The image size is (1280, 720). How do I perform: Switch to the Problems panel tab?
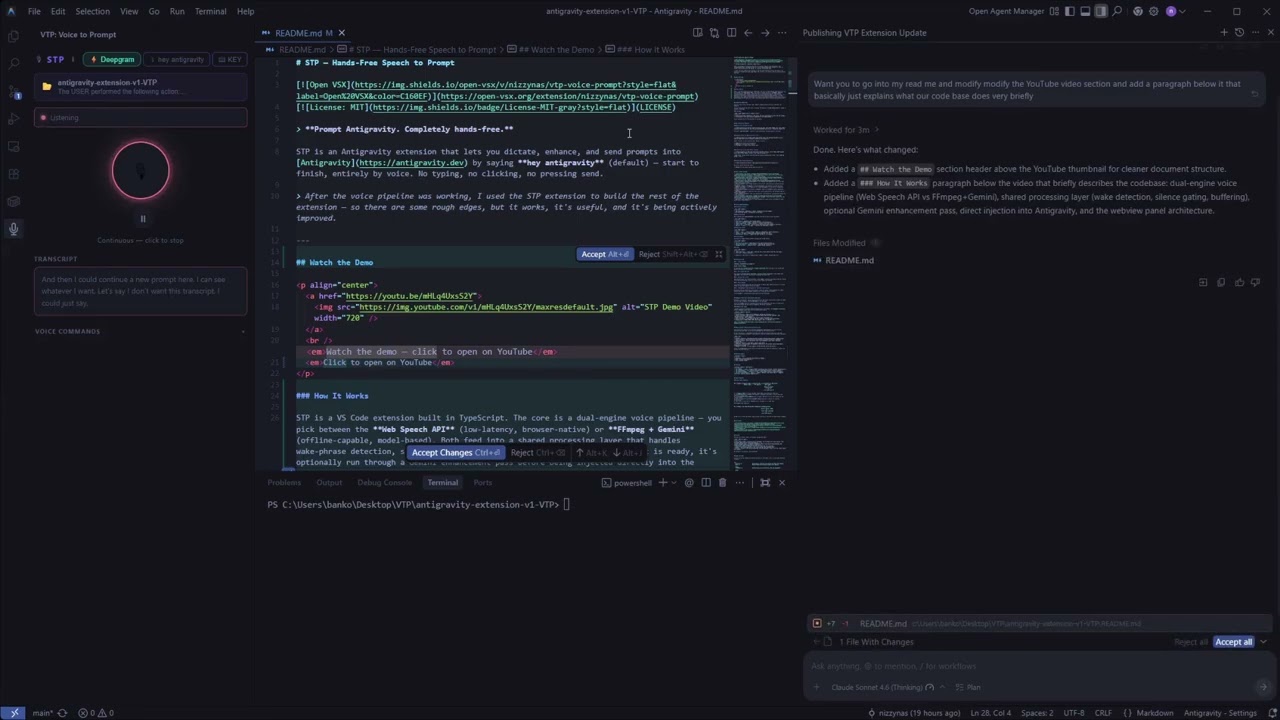click(x=284, y=483)
